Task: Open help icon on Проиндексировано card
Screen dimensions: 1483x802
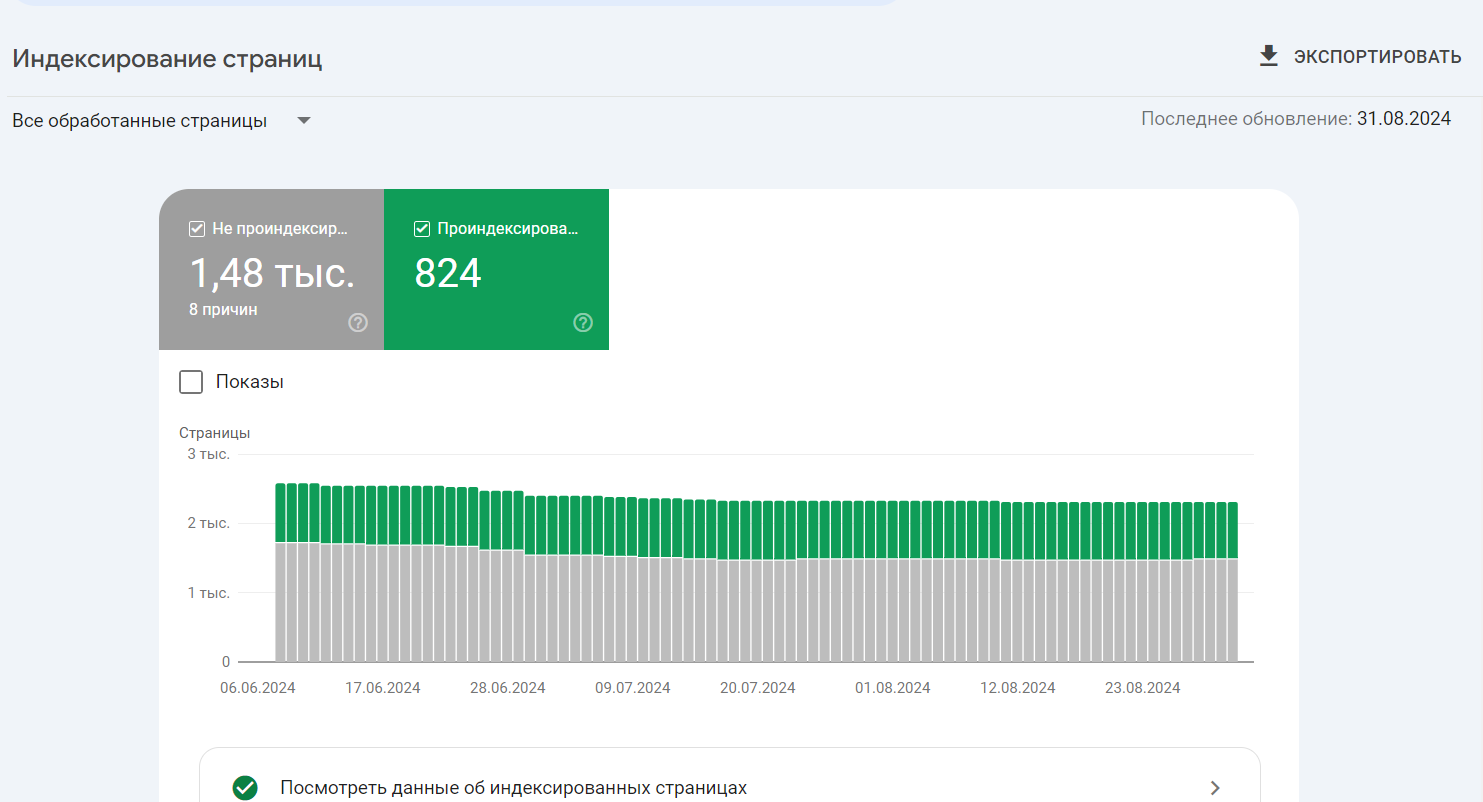Action: point(584,323)
